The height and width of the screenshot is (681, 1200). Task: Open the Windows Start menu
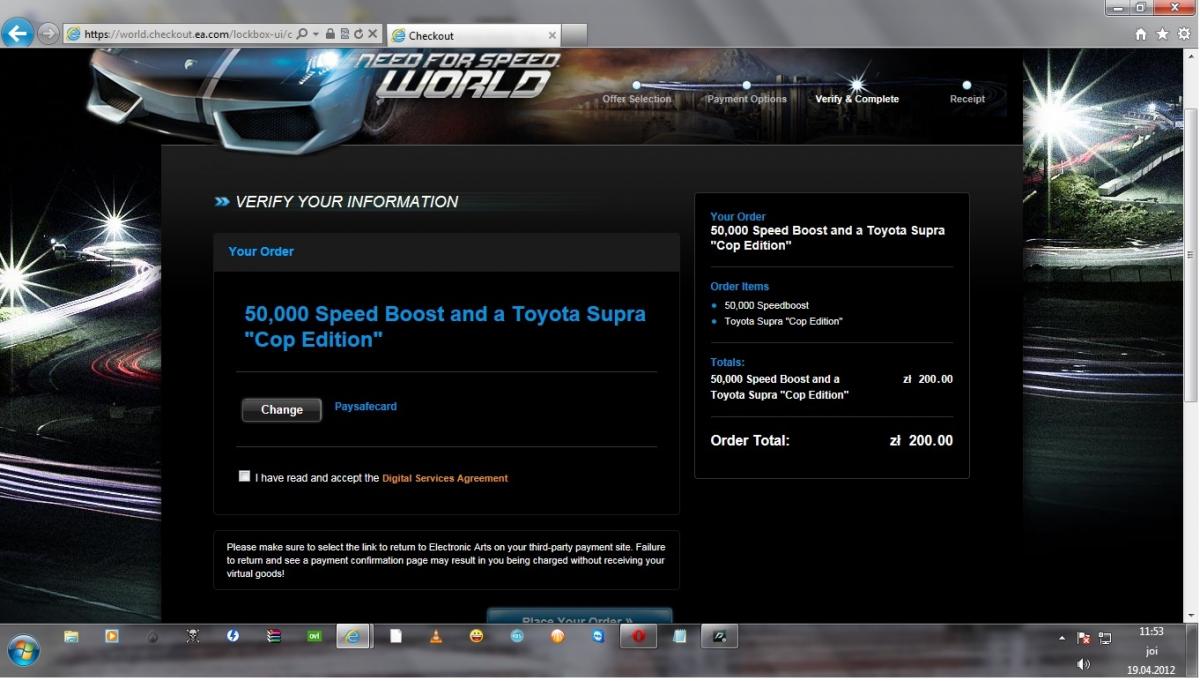coord(24,651)
